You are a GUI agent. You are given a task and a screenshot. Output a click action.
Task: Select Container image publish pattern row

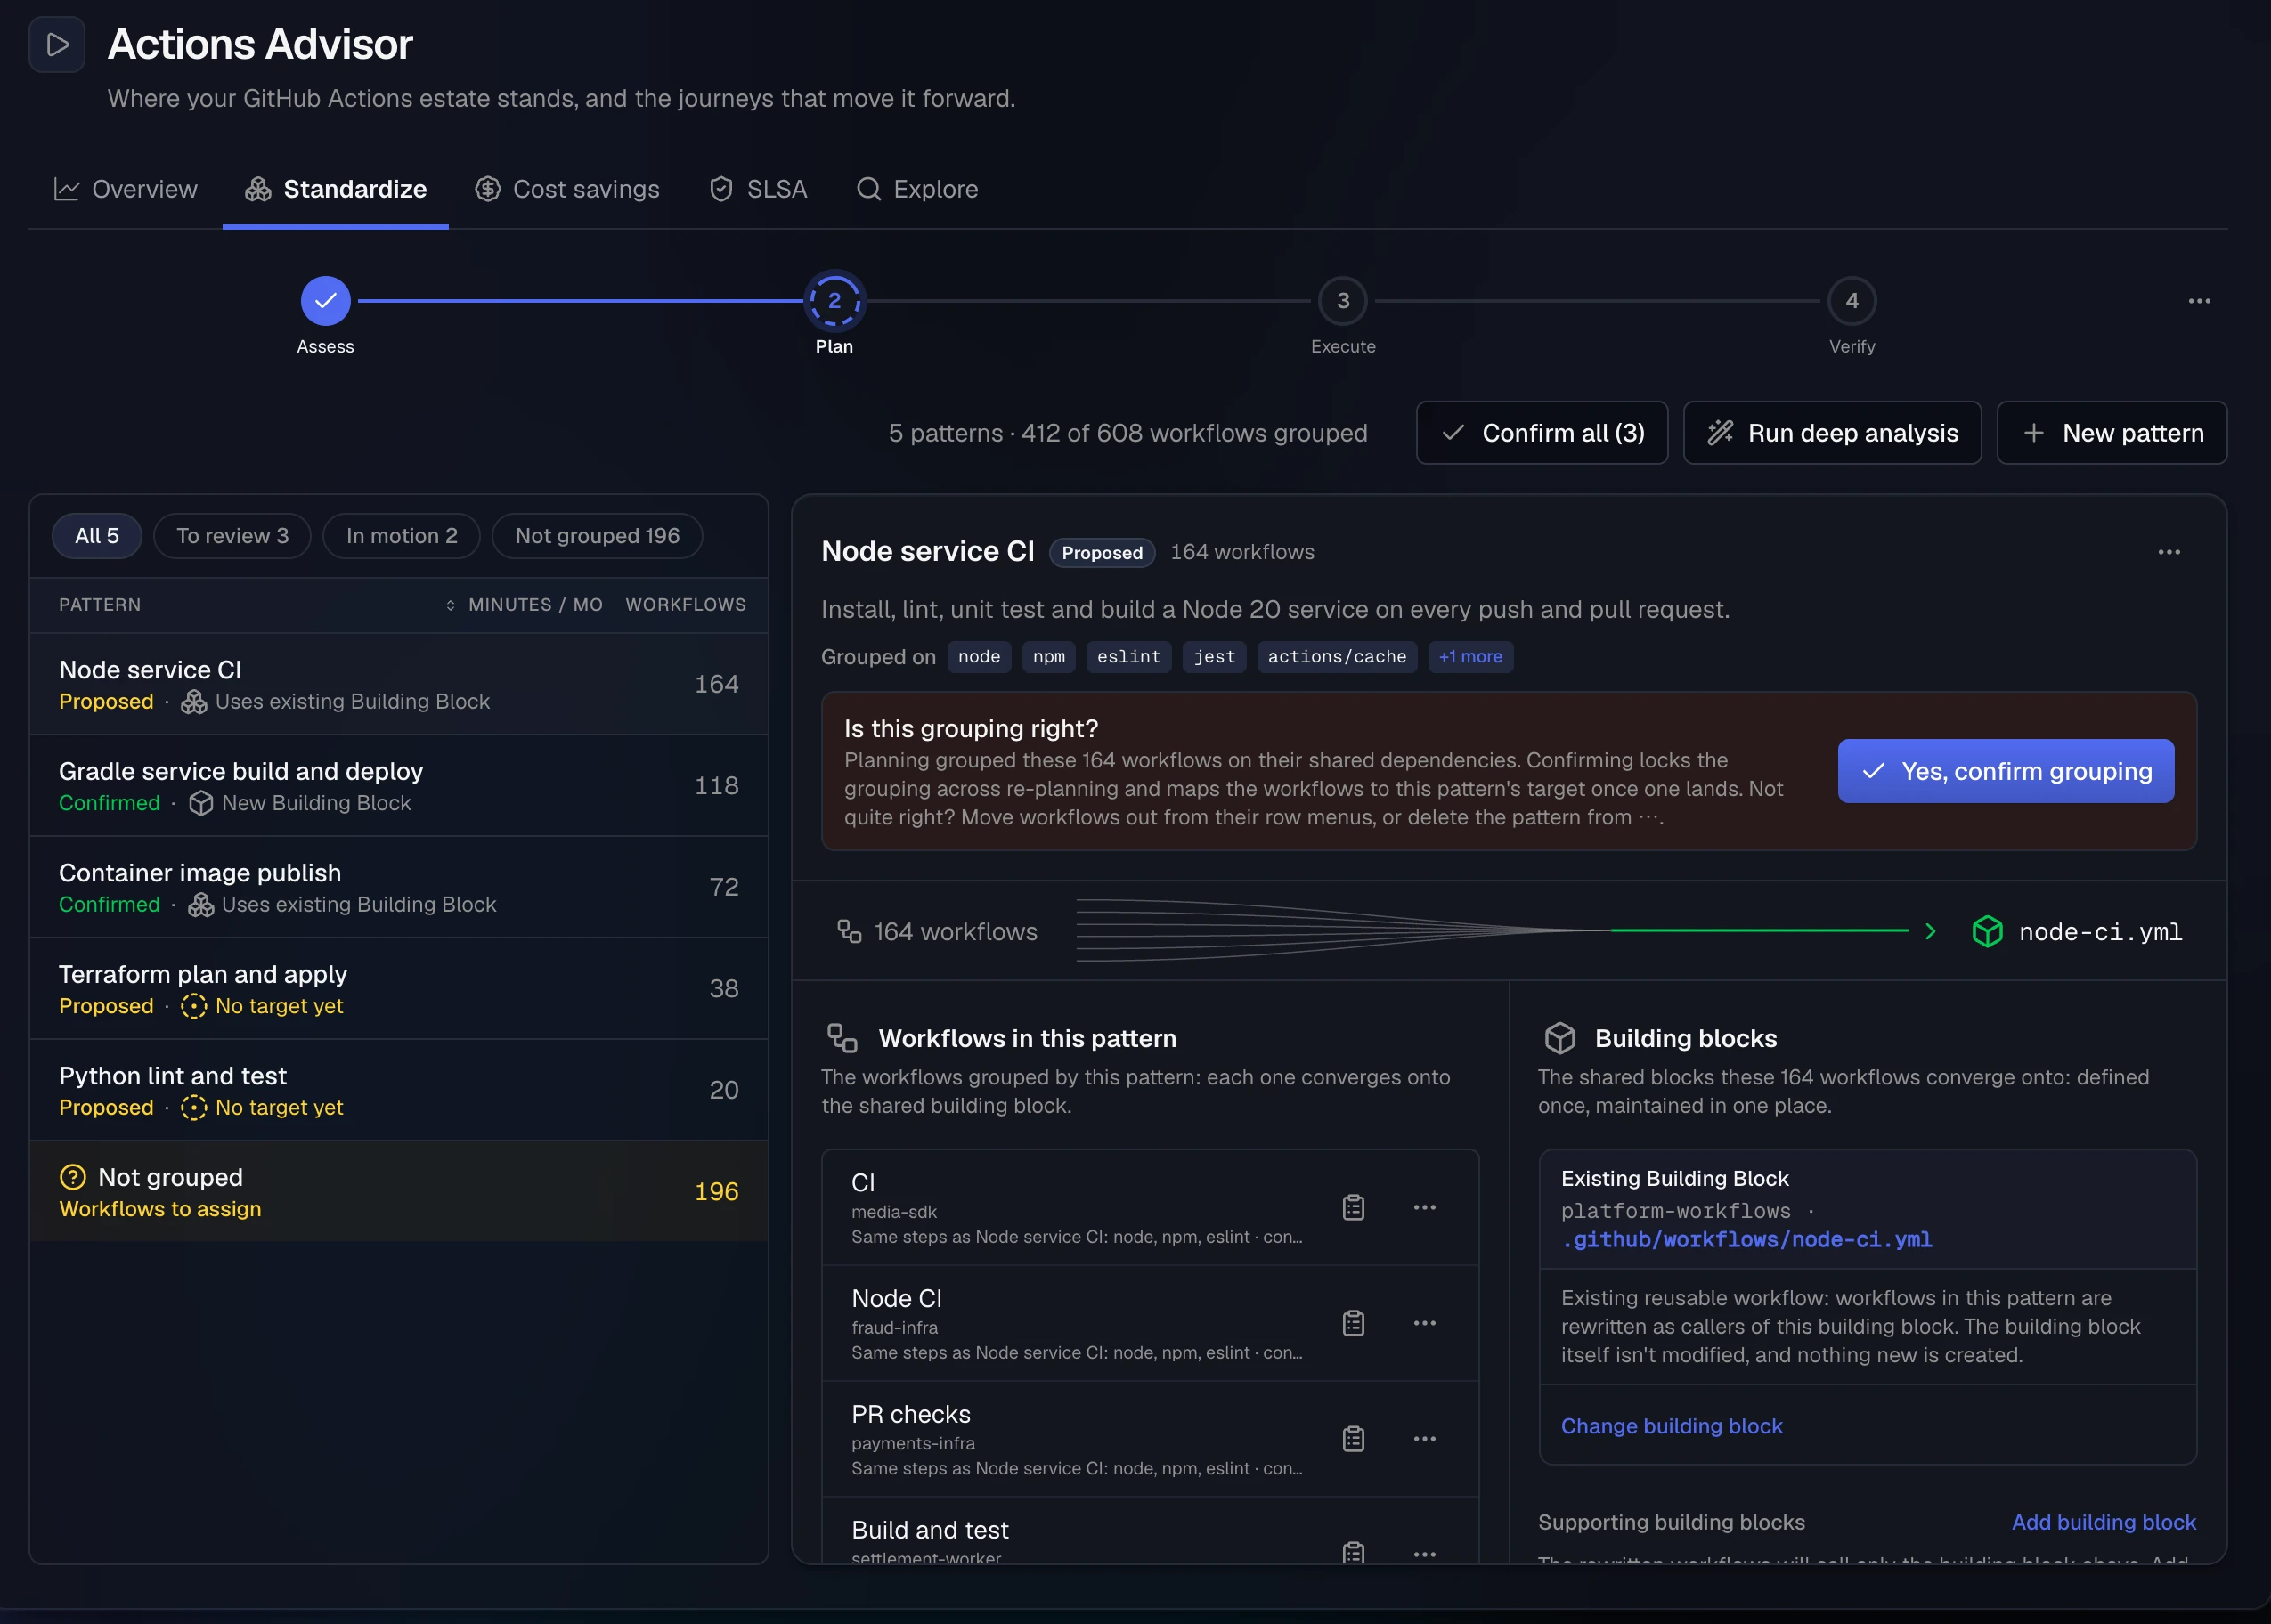pos(399,887)
